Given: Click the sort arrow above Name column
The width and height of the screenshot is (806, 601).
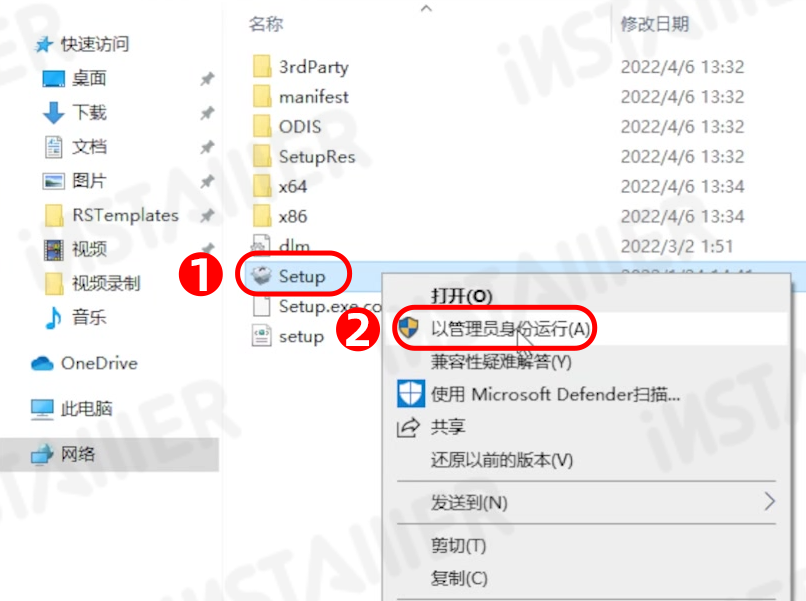Looking at the screenshot, I should click(426, 8).
